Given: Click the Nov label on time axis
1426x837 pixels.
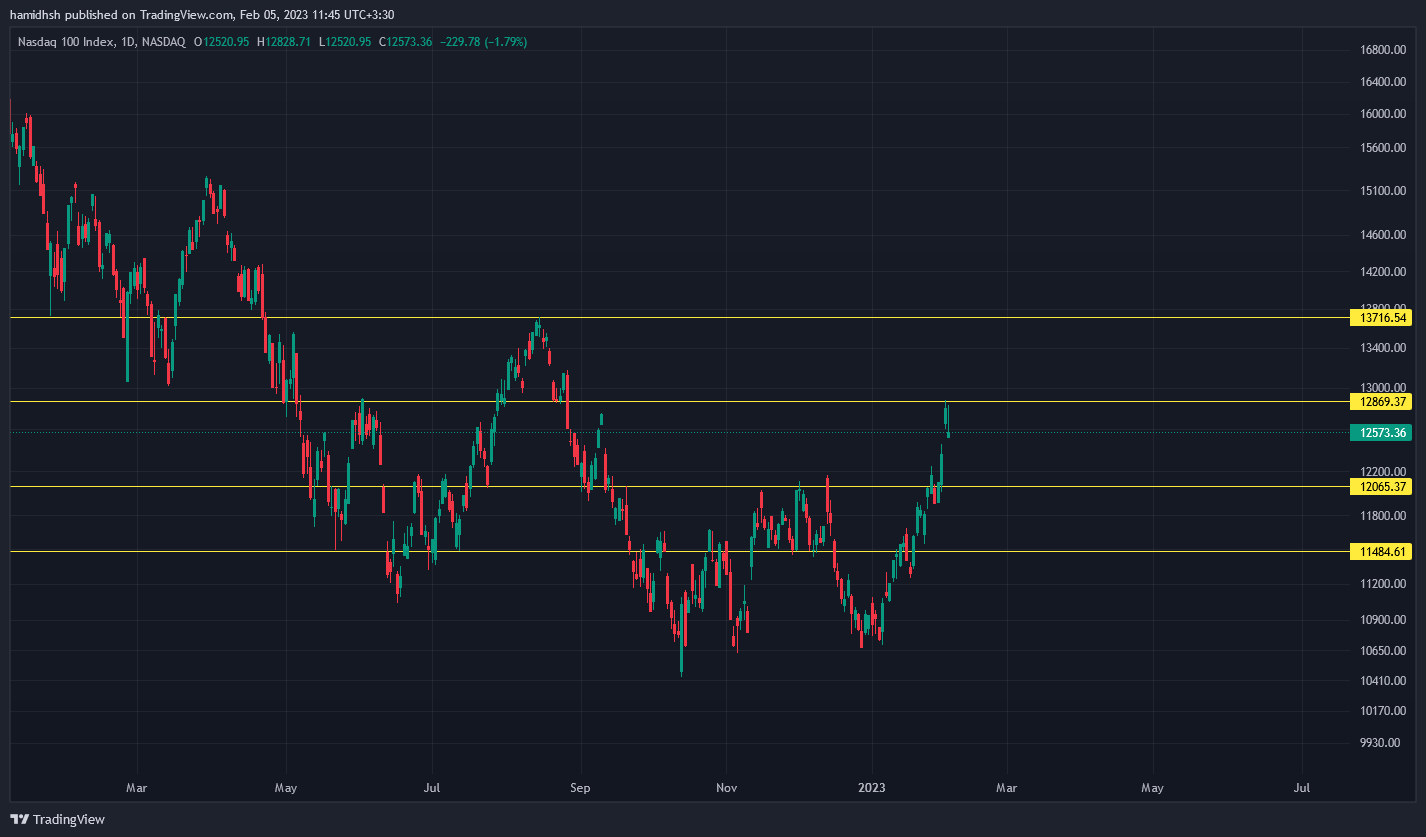Looking at the screenshot, I should [727, 788].
